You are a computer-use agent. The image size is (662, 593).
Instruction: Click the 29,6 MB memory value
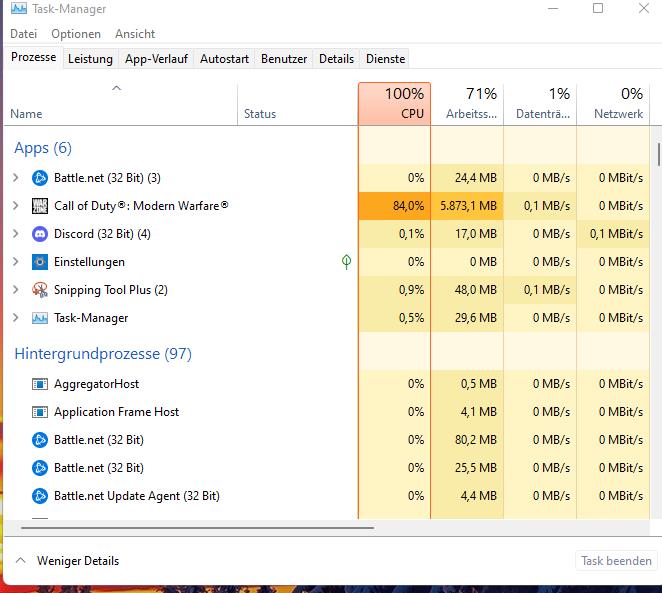(x=475, y=318)
